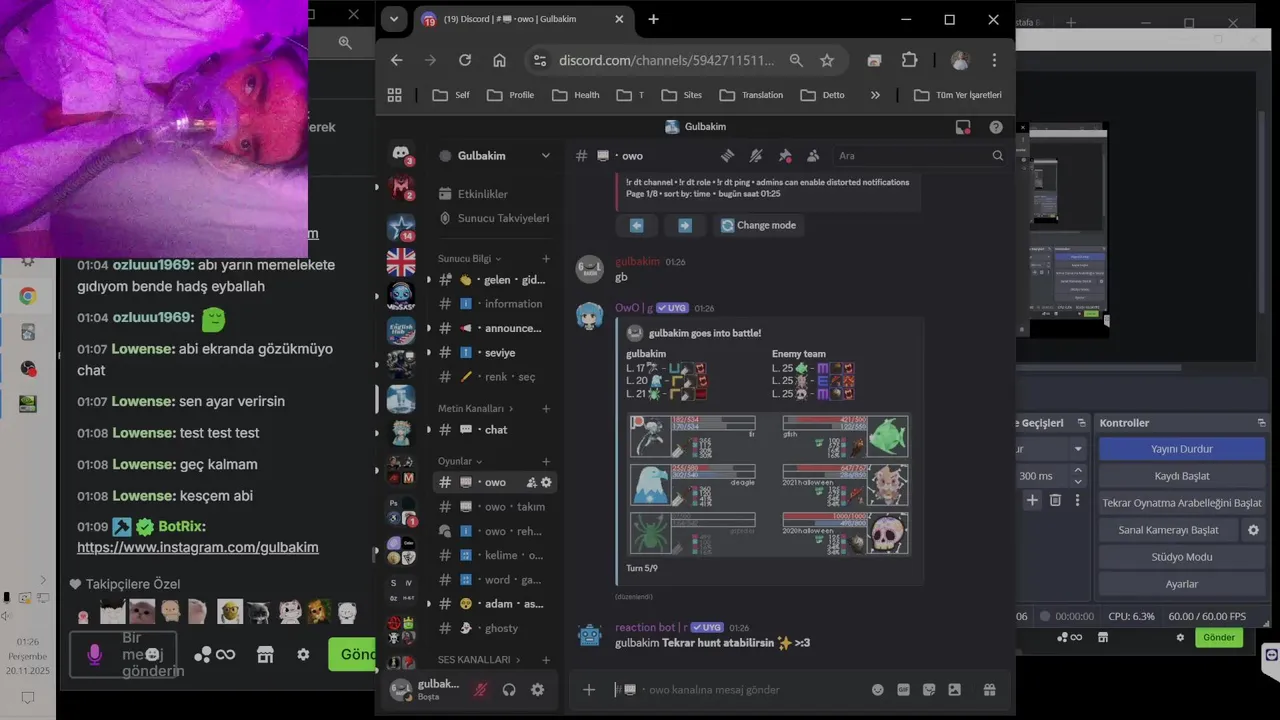Open GIF picker in message bar
This screenshot has height=720, width=1280.
click(904, 690)
